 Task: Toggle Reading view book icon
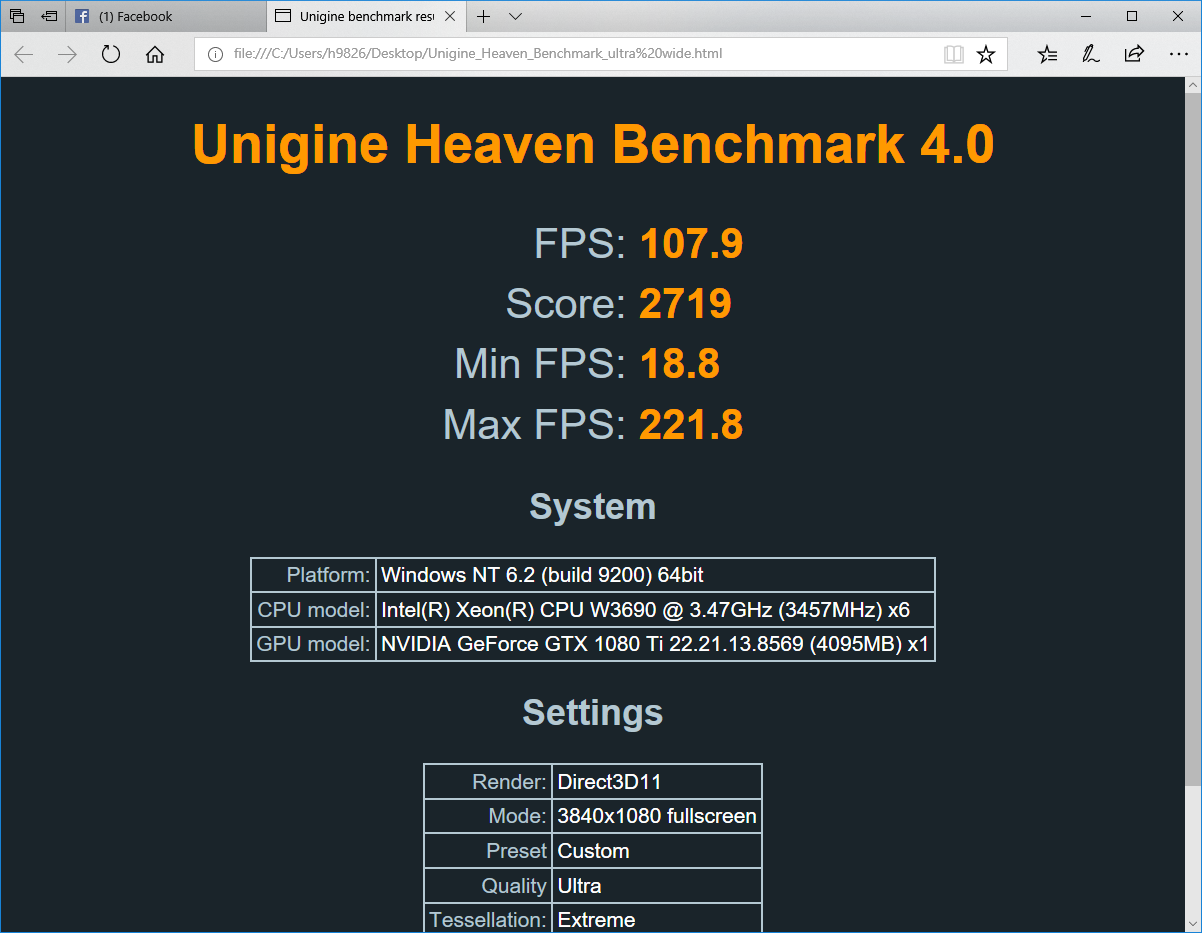(954, 54)
